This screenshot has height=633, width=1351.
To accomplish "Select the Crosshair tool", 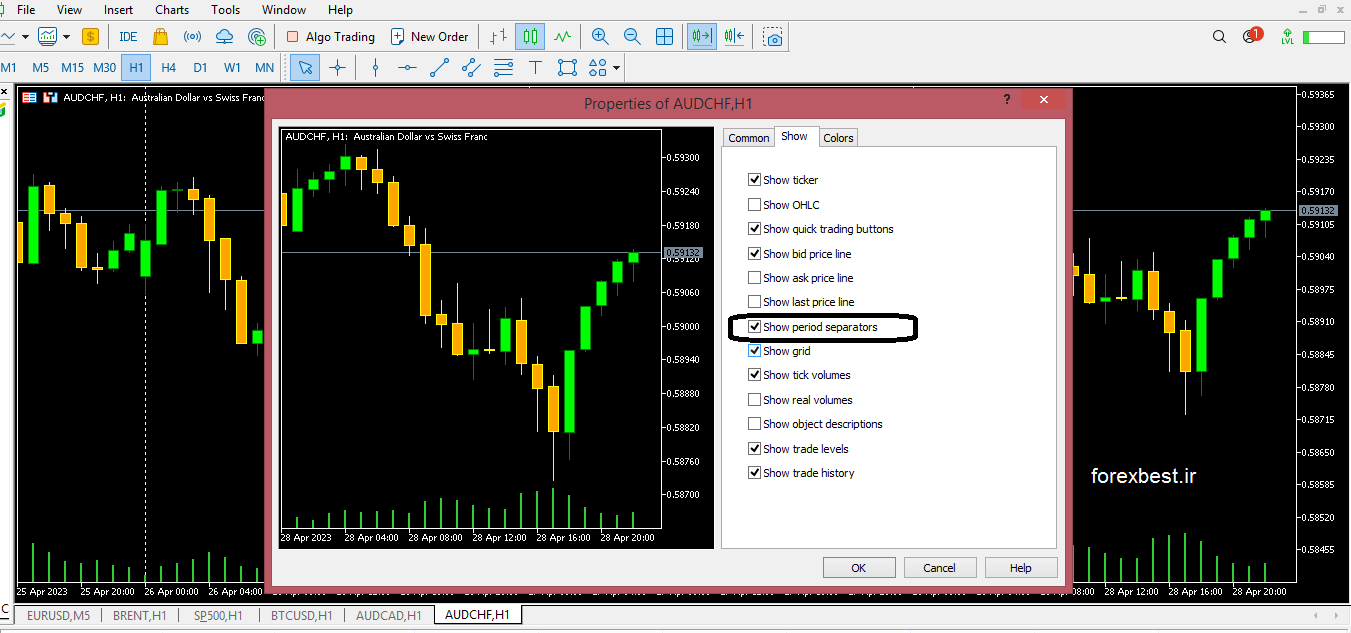I will 339,67.
